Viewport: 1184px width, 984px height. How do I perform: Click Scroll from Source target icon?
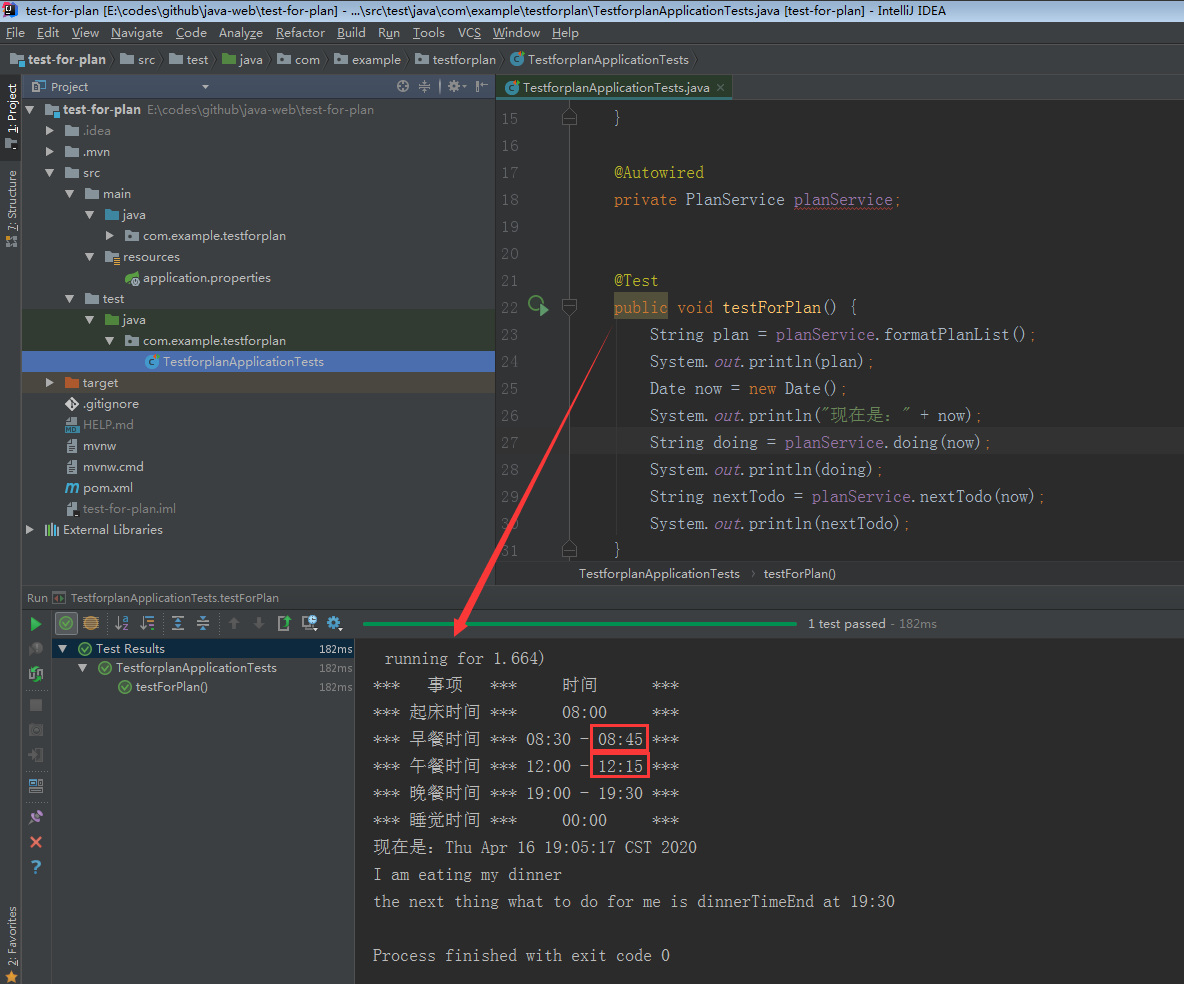pos(403,87)
